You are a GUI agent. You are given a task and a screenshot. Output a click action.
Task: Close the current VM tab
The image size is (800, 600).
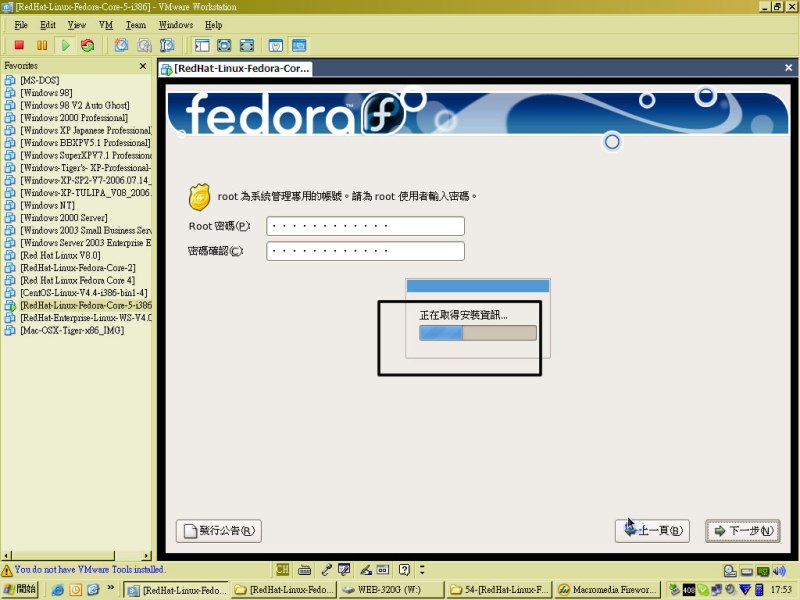[x=788, y=67]
